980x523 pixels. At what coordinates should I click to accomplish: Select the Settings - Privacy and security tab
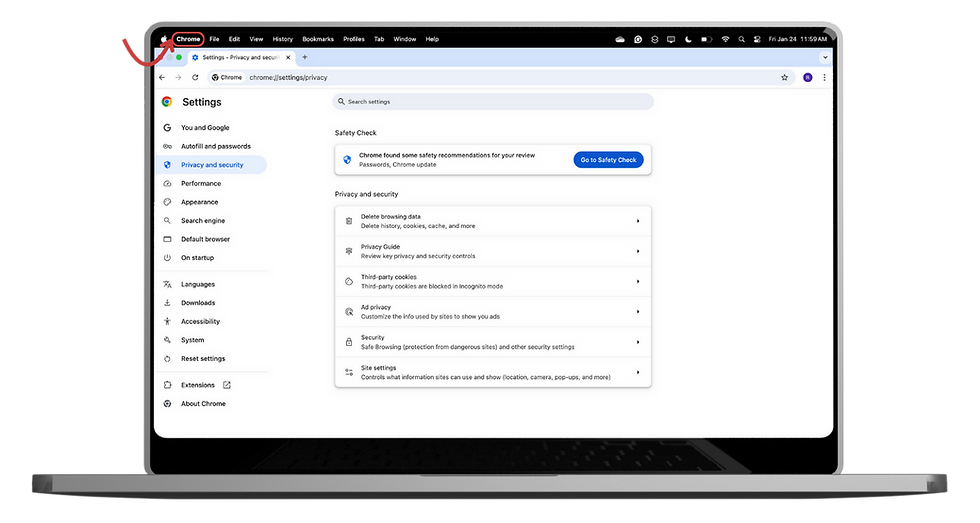pyautogui.click(x=240, y=57)
